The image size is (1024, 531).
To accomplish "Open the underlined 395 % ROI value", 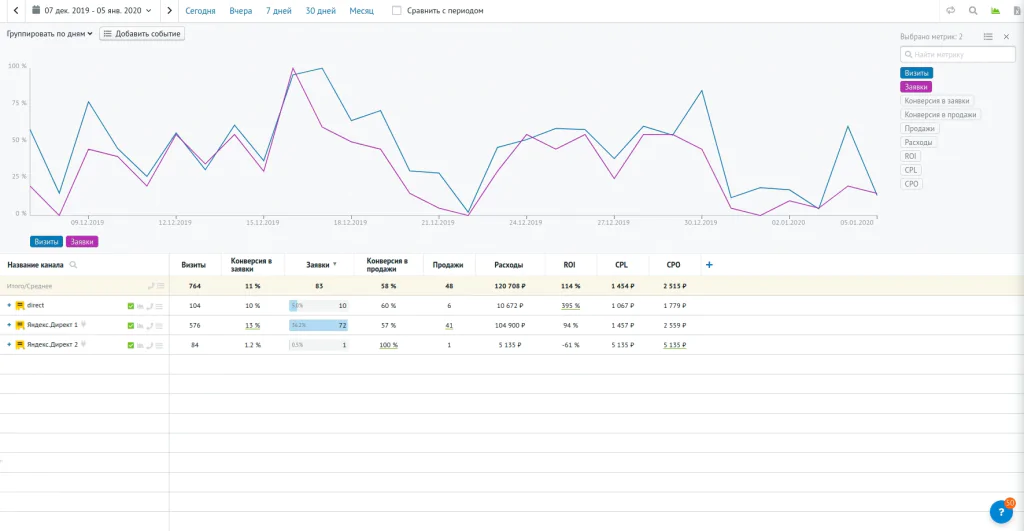I will 570,306.
